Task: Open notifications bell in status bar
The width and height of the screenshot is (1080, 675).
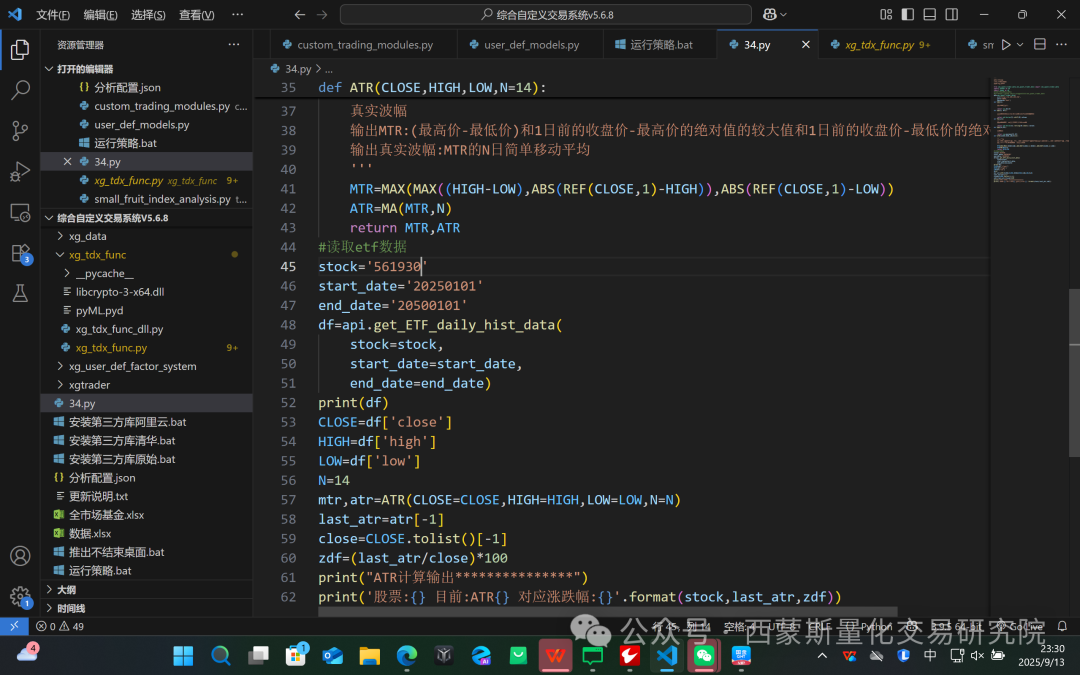Action: (1062, 626)
